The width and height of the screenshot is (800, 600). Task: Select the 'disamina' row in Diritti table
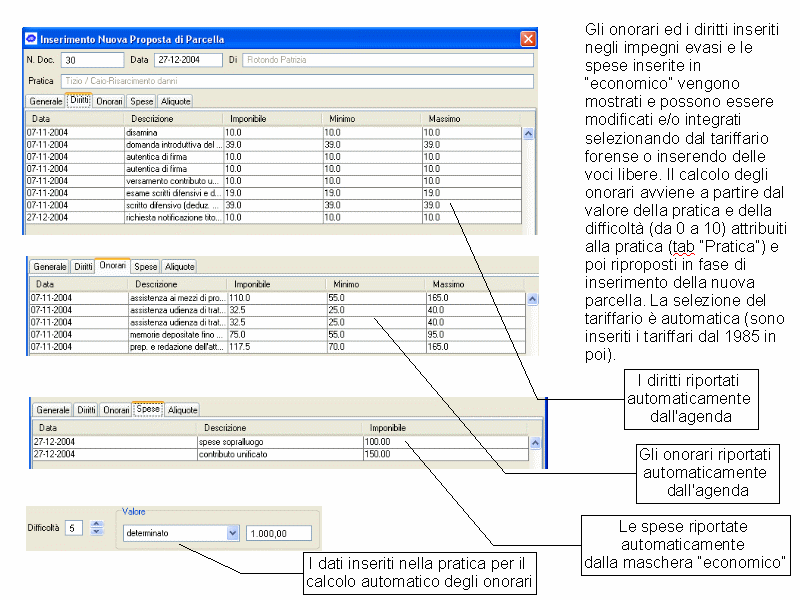click(x=274, y=133)
